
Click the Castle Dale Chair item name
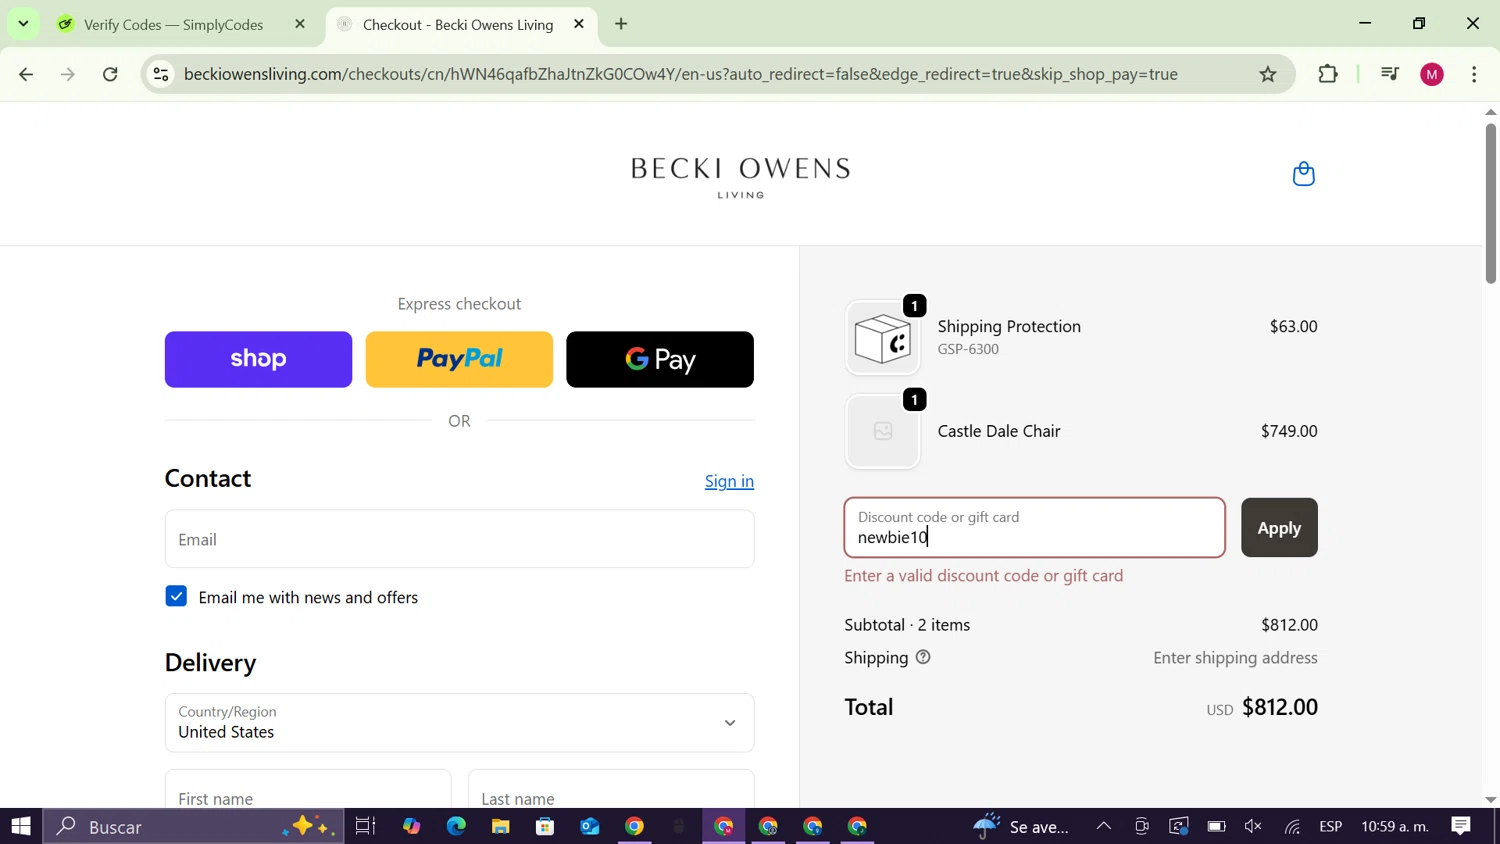pos(999,431)
